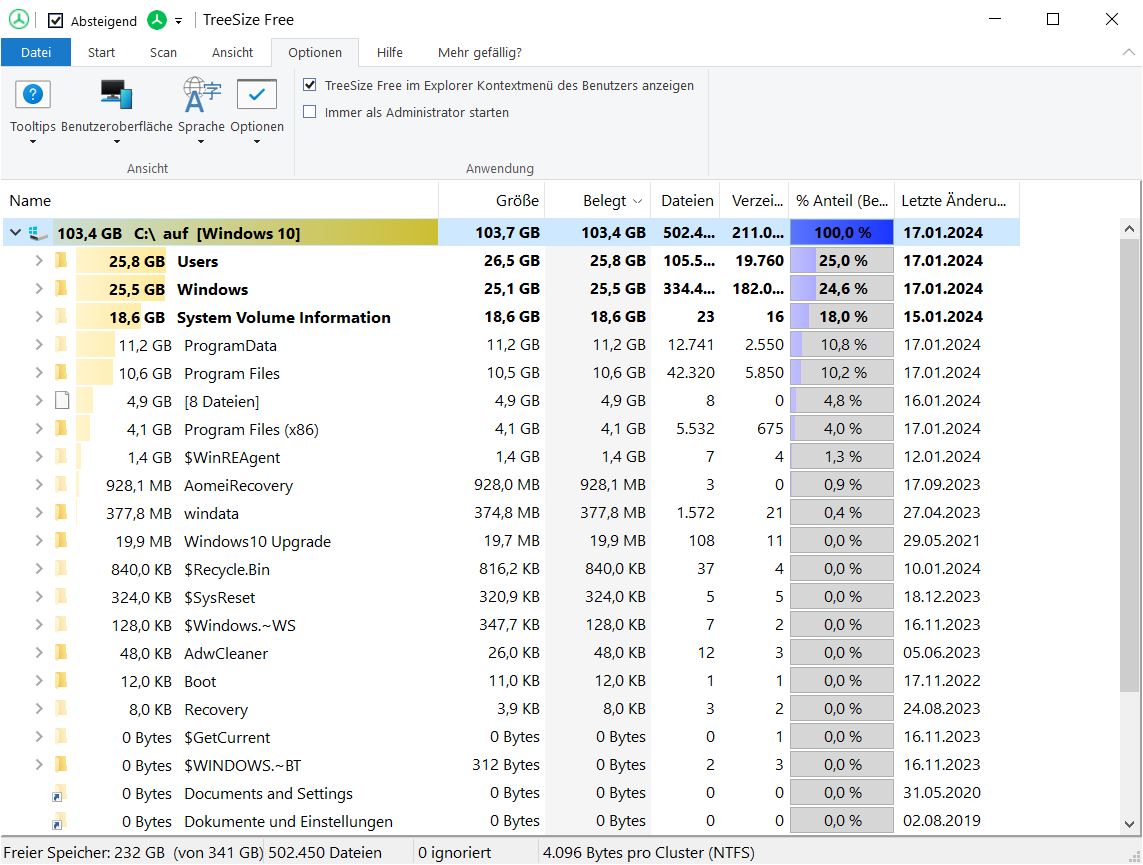This screenshot has width=1143, height=865.
Task: Open the Sprache language icon
Action: click(201, 95)
